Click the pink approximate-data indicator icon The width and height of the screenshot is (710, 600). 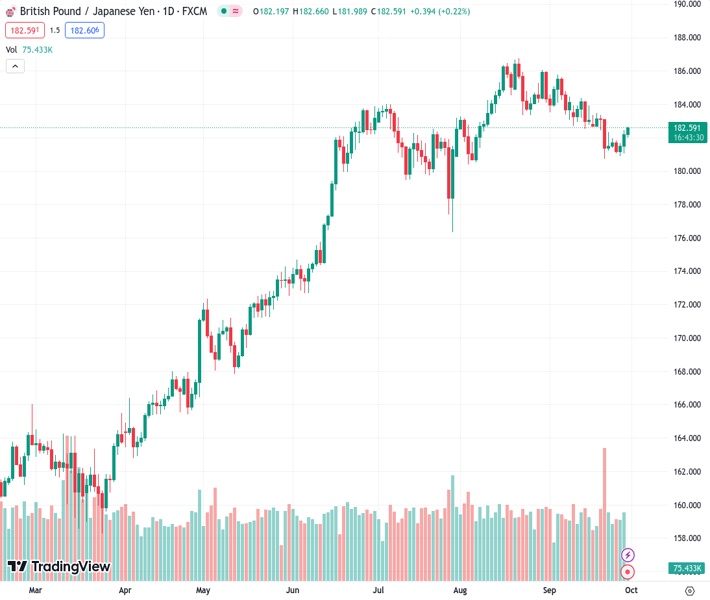click(238, 12)
